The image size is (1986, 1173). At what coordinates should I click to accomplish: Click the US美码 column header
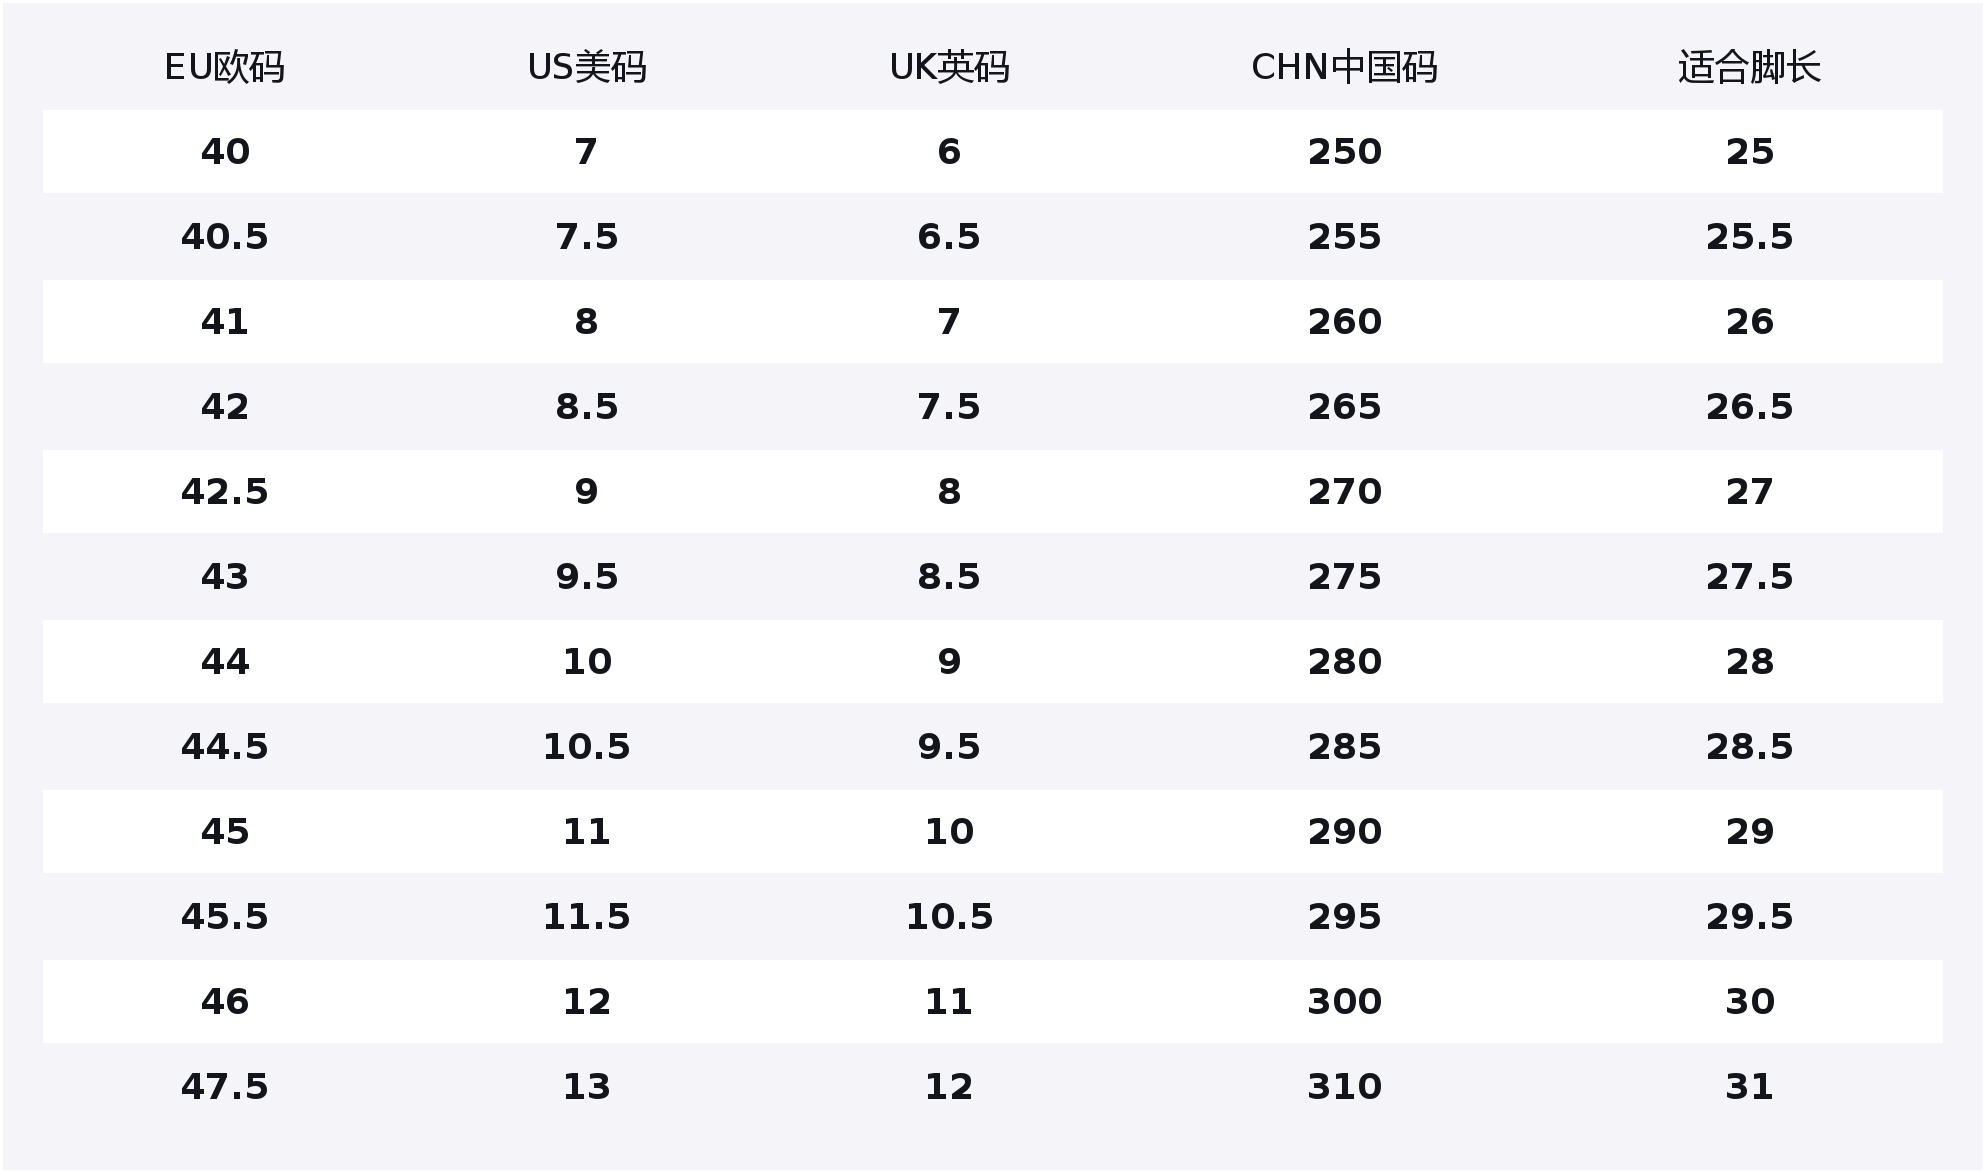click(x=586, y=67)
